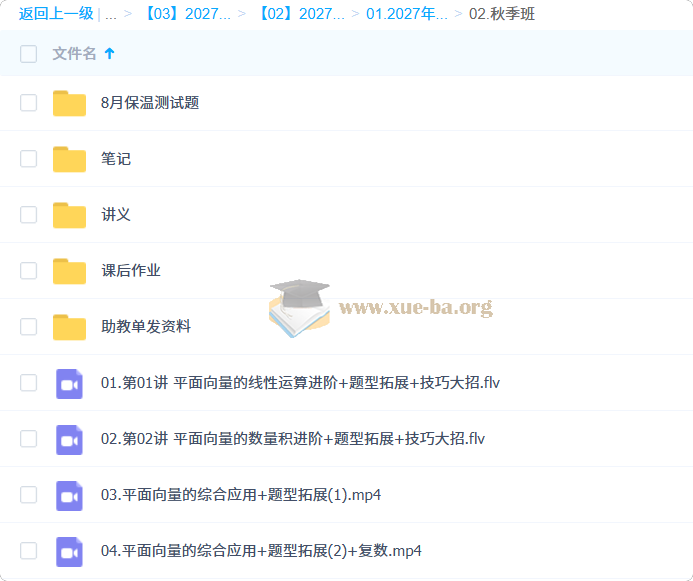The height and width of the screenshot is (581, 693).
Task: Open 03.平面向量的综合应用+题型拓展(1).mp4
Action: click(x=241, y=495)
